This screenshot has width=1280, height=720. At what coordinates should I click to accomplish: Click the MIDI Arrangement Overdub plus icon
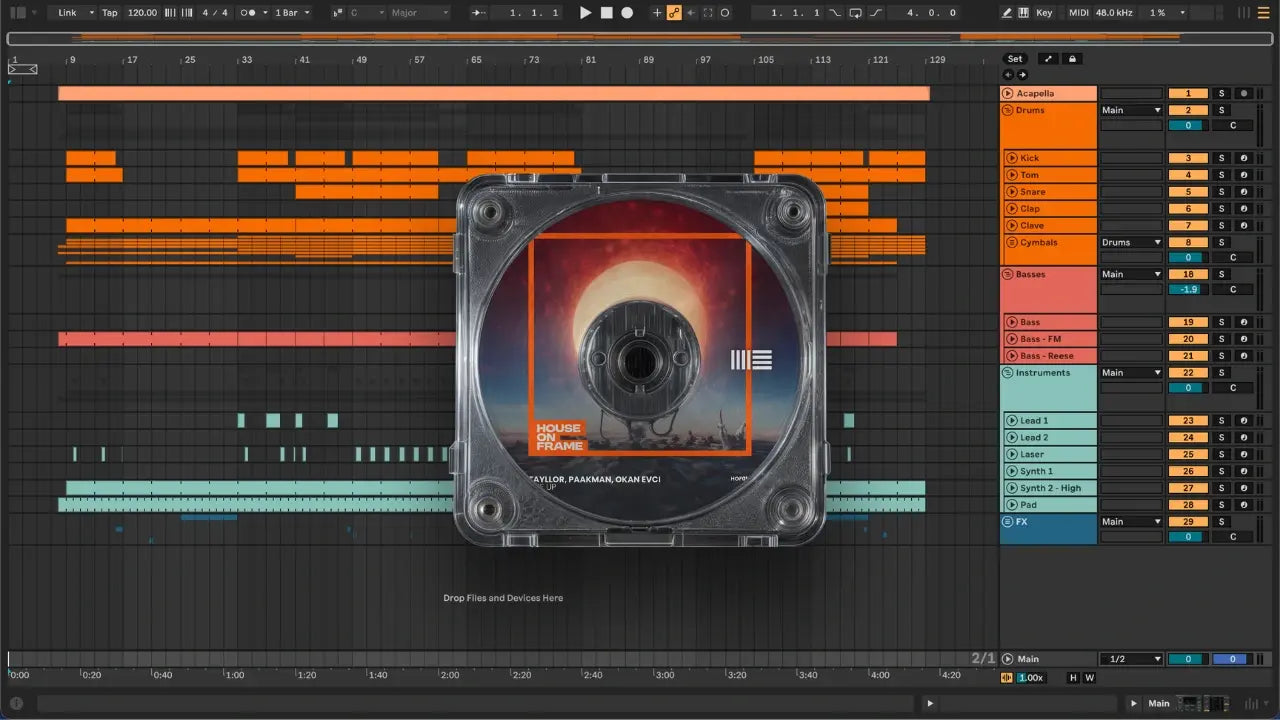657,13
